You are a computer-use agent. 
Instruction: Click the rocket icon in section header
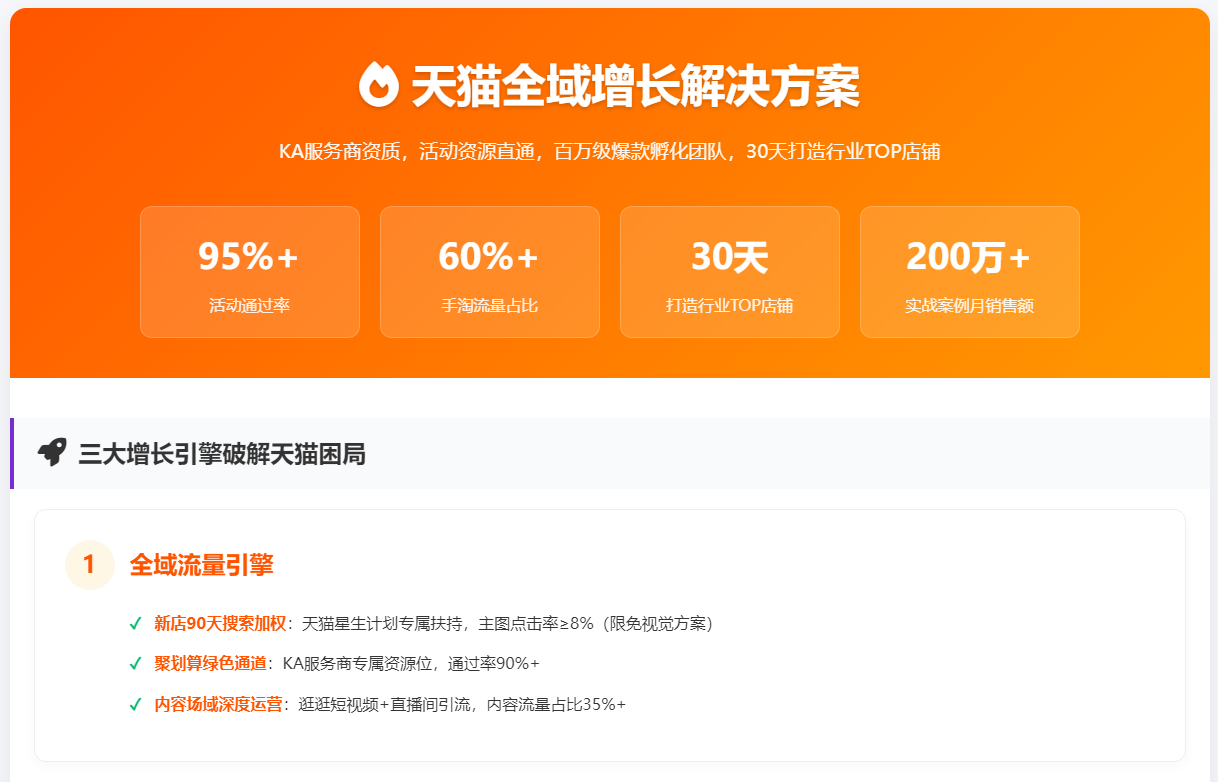(x=51, y=453)
